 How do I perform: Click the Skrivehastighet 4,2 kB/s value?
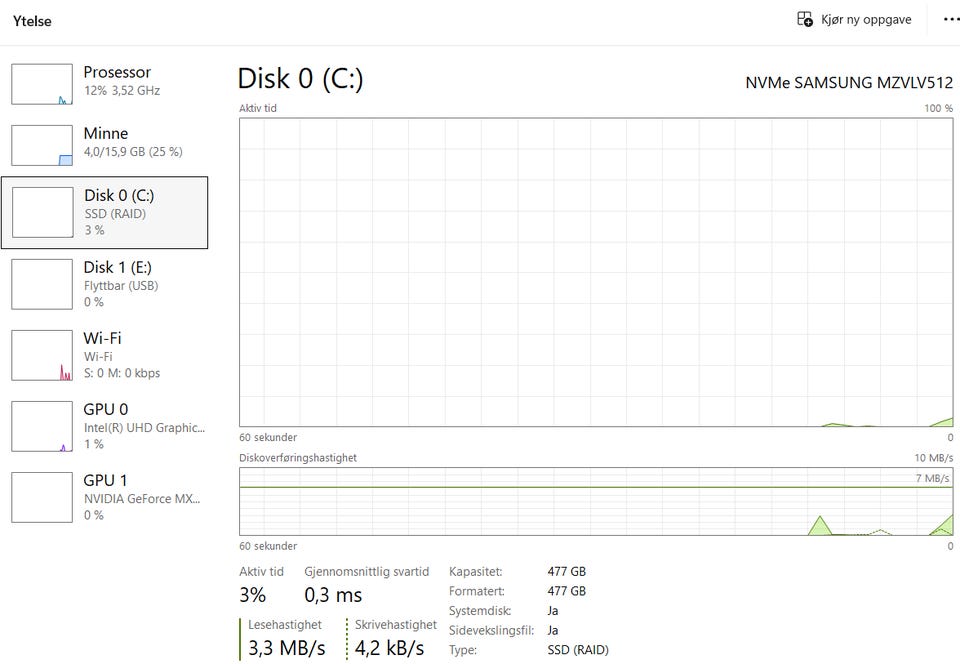click(390, 648)
